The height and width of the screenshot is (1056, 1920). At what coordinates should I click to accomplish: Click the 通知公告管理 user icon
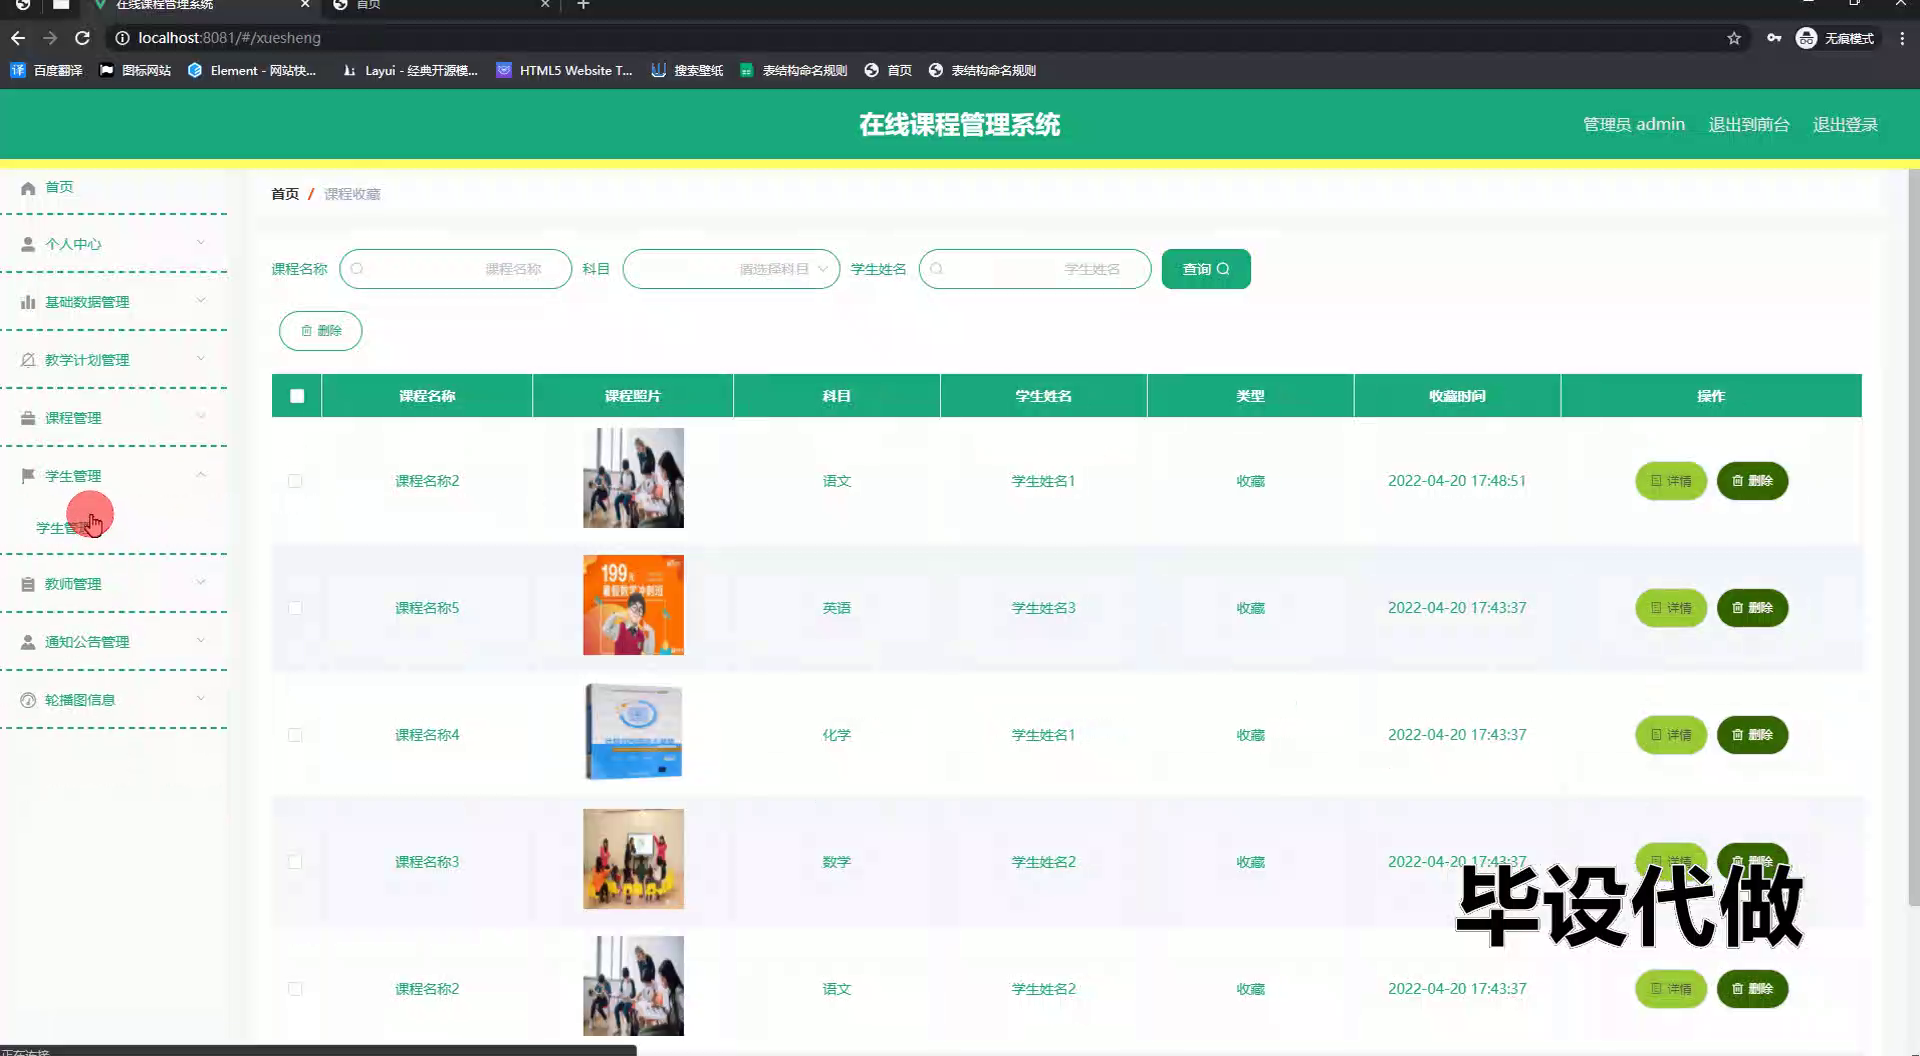pos(28,642)
